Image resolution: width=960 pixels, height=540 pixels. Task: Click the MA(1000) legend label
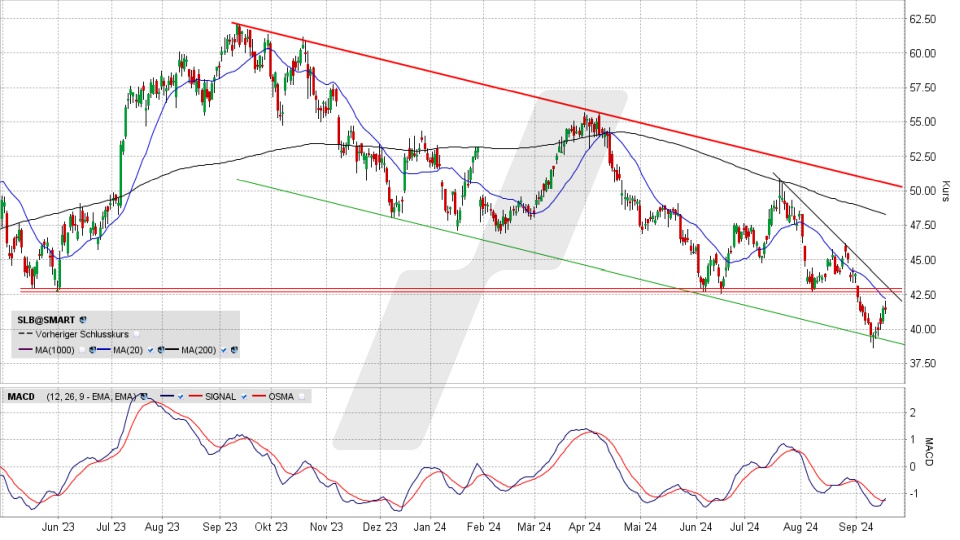(x=54, y=350)
